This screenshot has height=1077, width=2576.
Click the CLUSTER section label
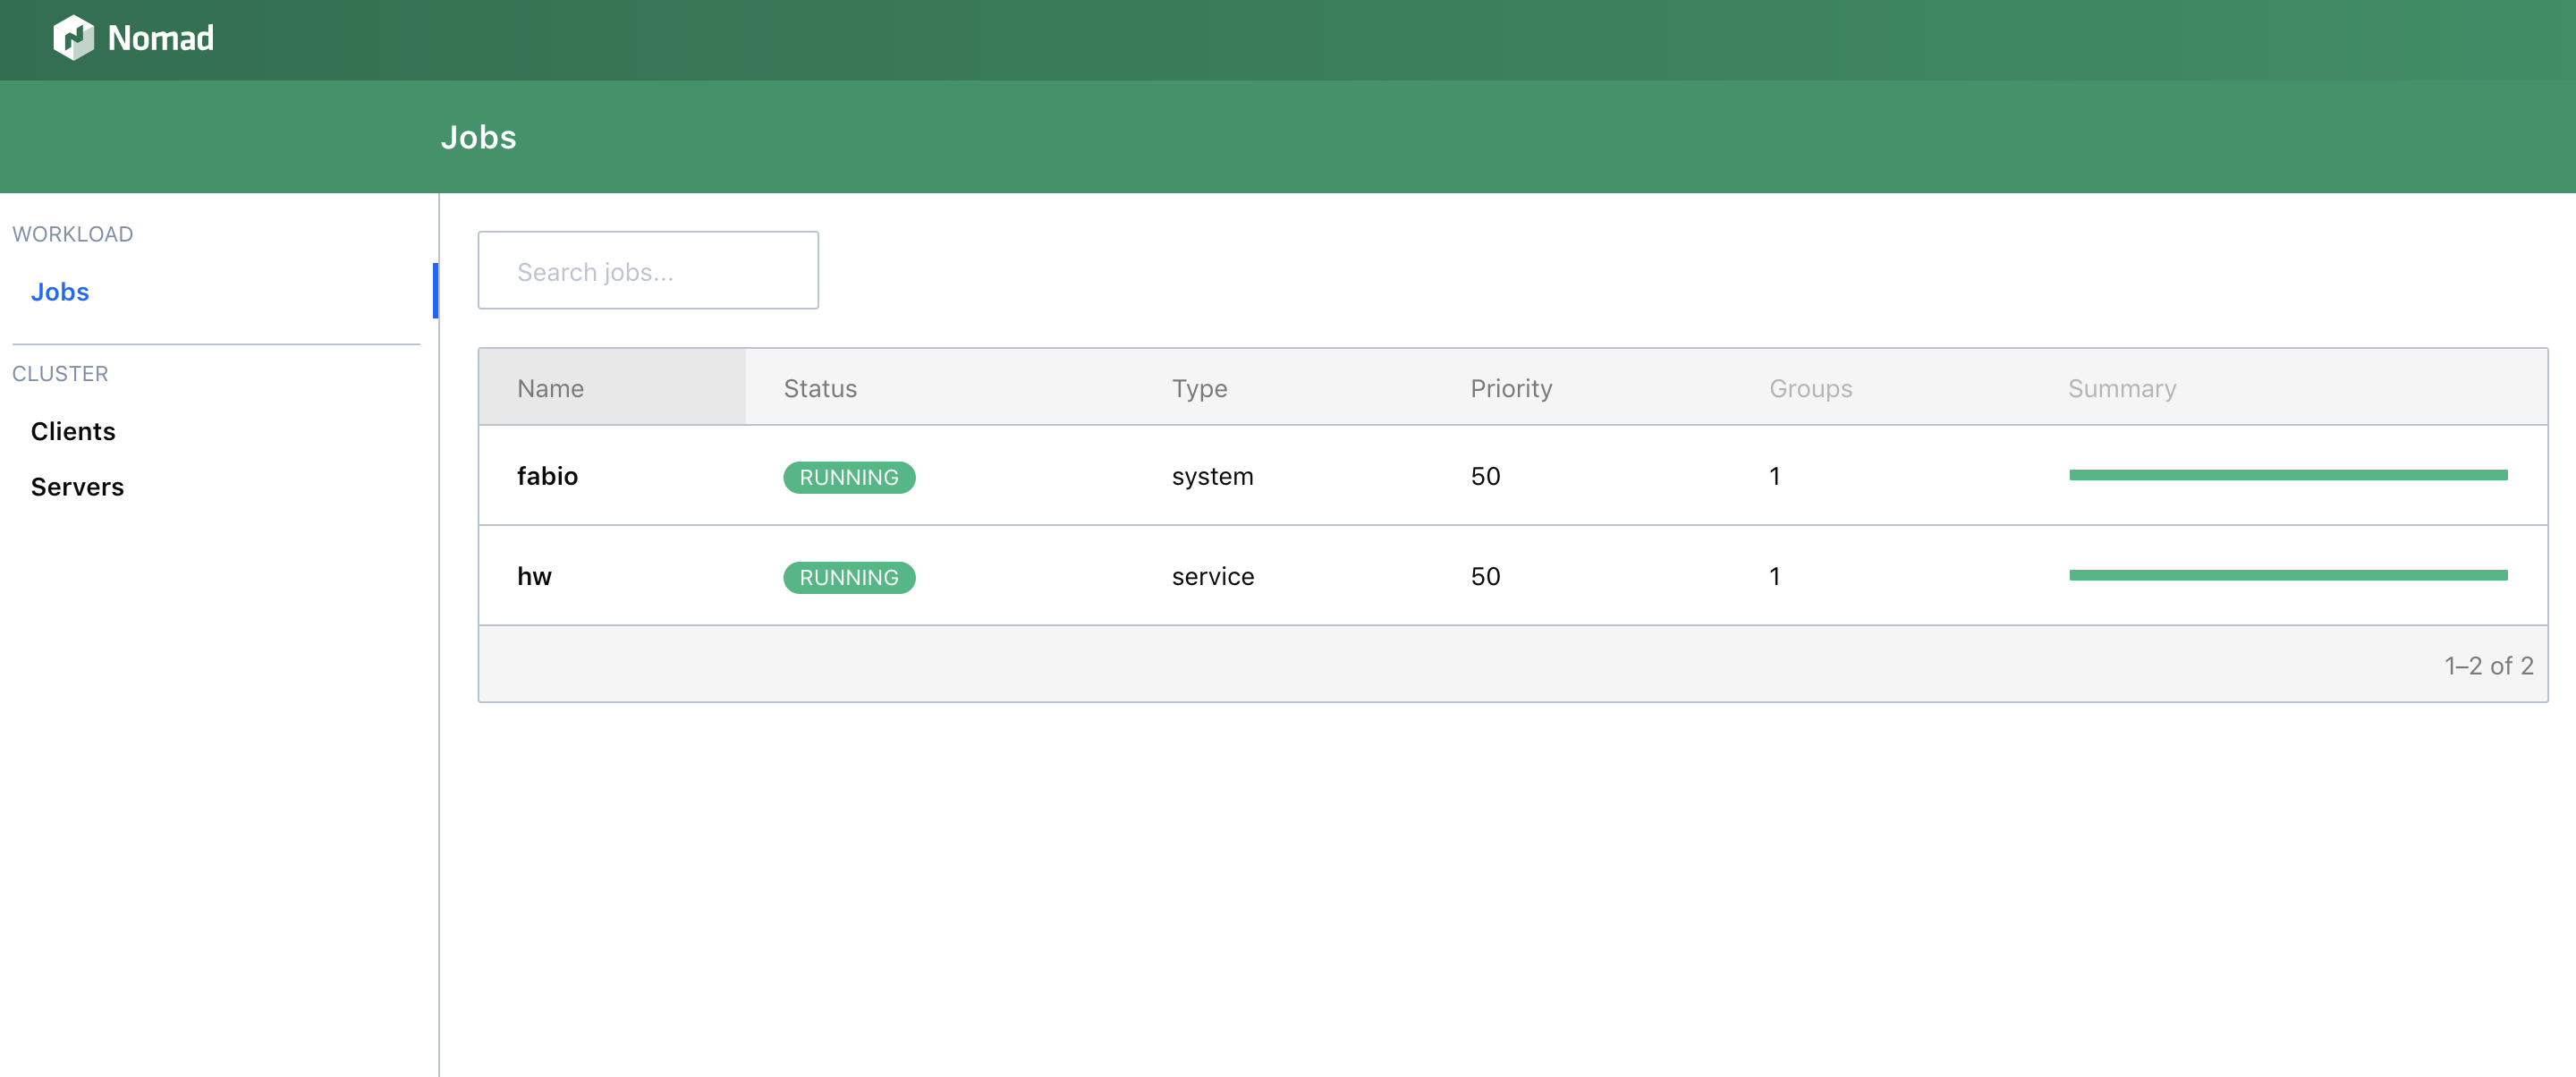(x=60, y=374)
